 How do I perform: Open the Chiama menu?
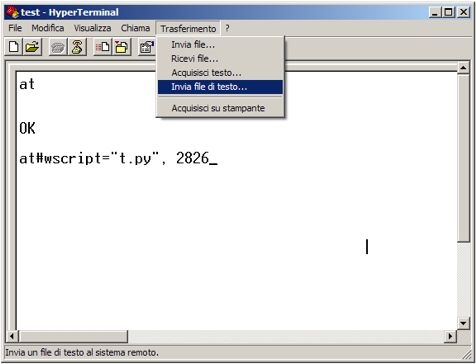pyautogui.click(x=135, y=28)
